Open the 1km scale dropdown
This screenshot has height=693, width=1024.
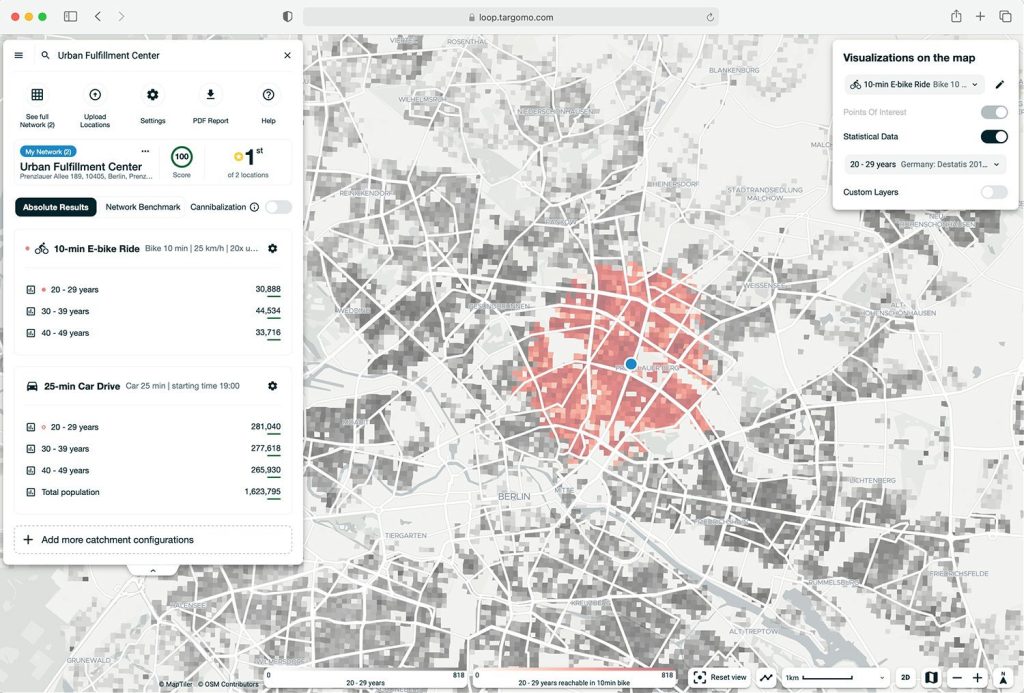pos(834,677)
